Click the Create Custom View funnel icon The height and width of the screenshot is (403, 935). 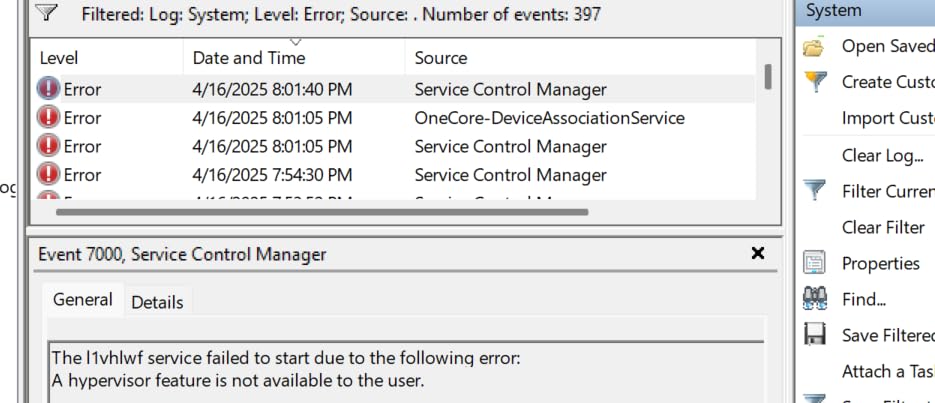[x=815, y=82]
